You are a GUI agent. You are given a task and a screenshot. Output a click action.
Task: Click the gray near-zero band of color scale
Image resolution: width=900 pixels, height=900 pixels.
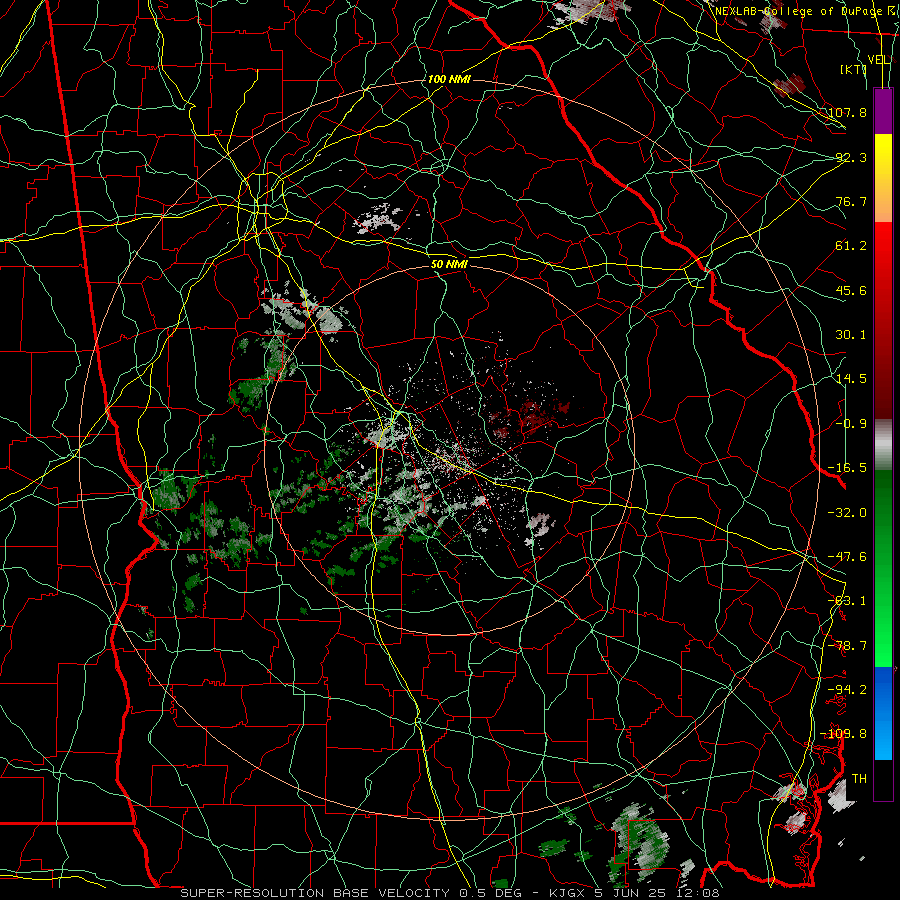(x=883, y=445)
